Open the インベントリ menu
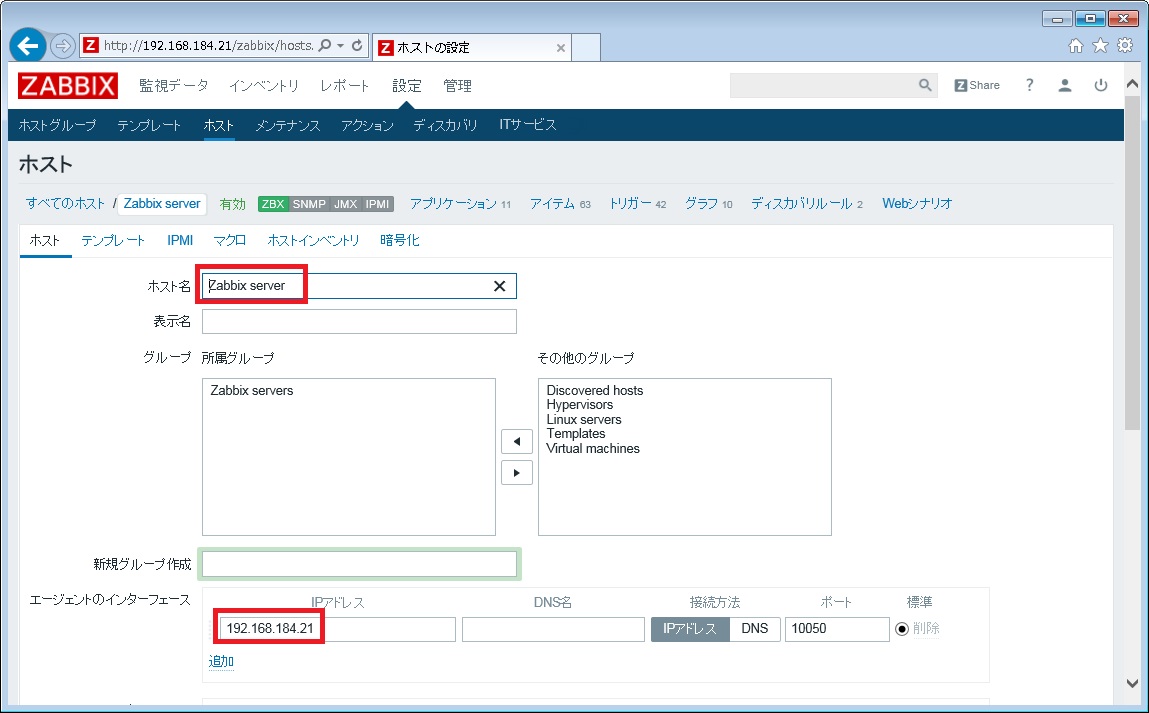Viewport: 1149px width, 713px height. click(264, 86)
